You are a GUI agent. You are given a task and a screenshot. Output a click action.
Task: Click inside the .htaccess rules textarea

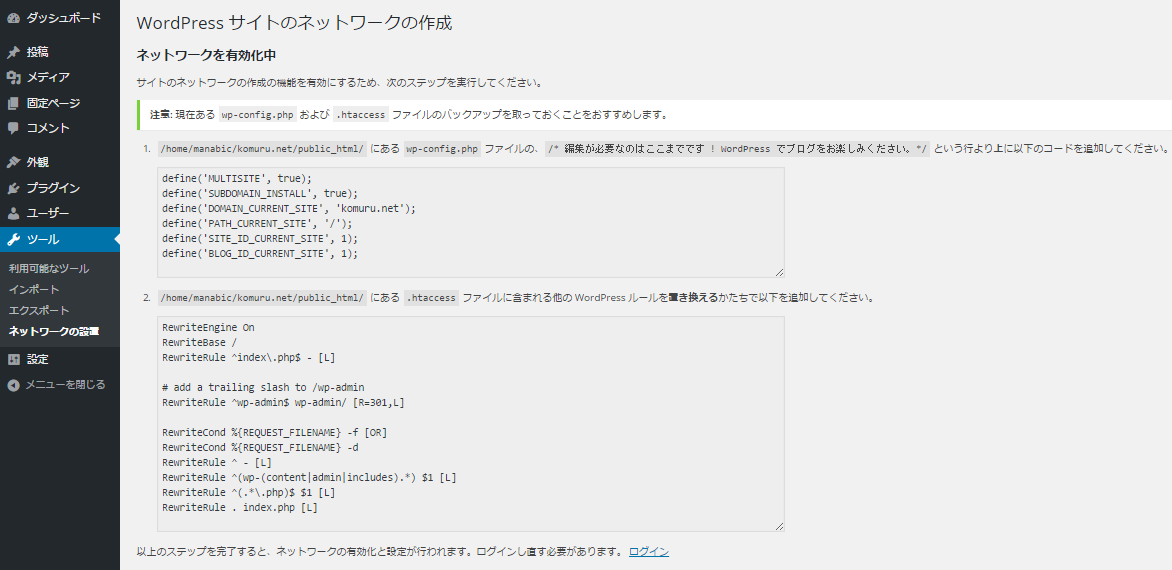[471, 424]
